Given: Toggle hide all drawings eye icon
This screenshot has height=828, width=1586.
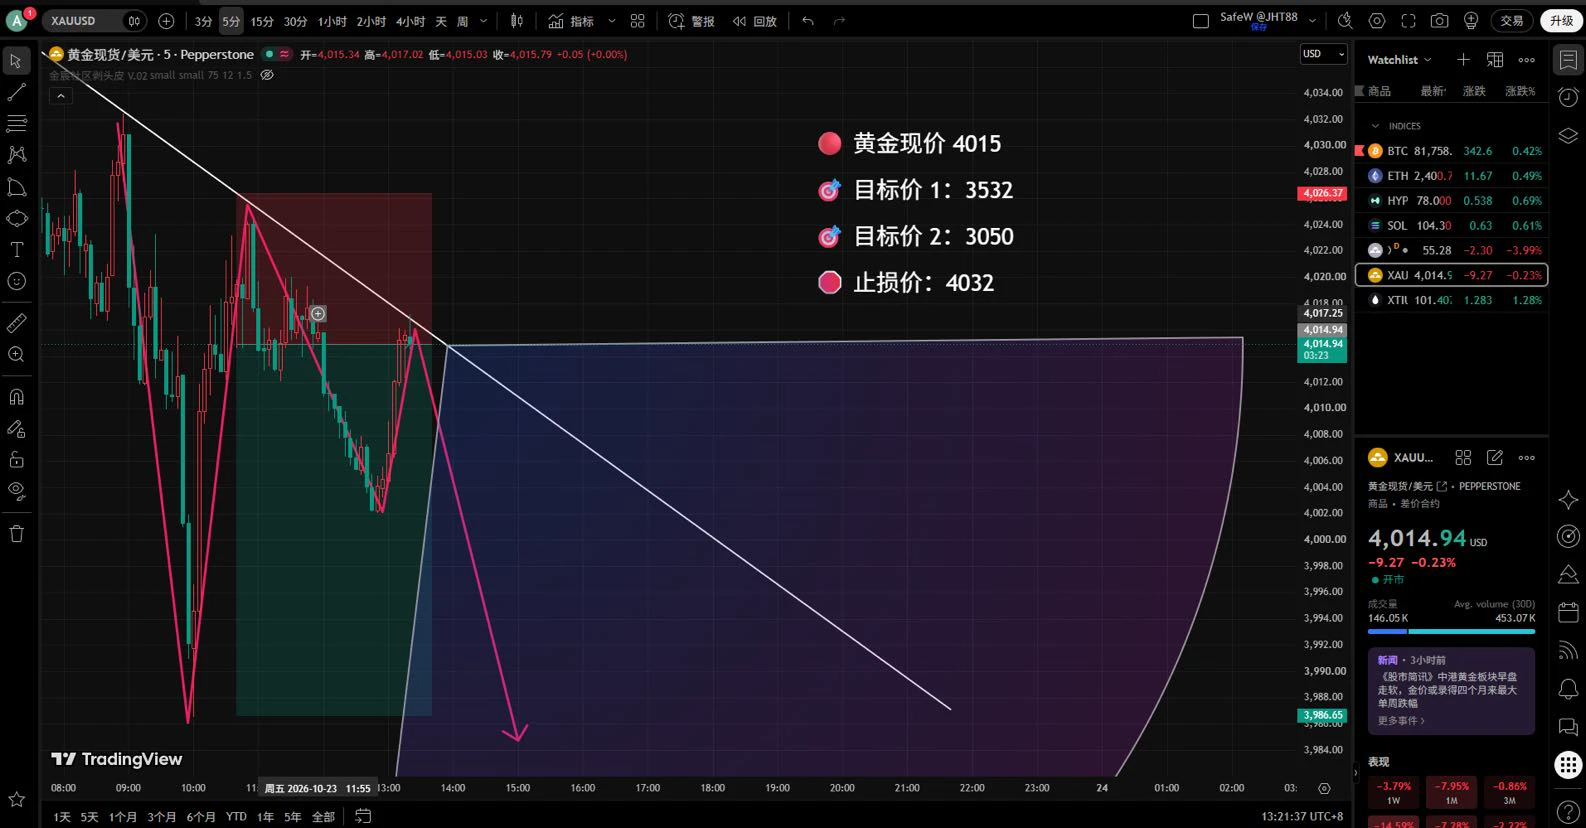Looking at the screenshot, I should [17, 491].
